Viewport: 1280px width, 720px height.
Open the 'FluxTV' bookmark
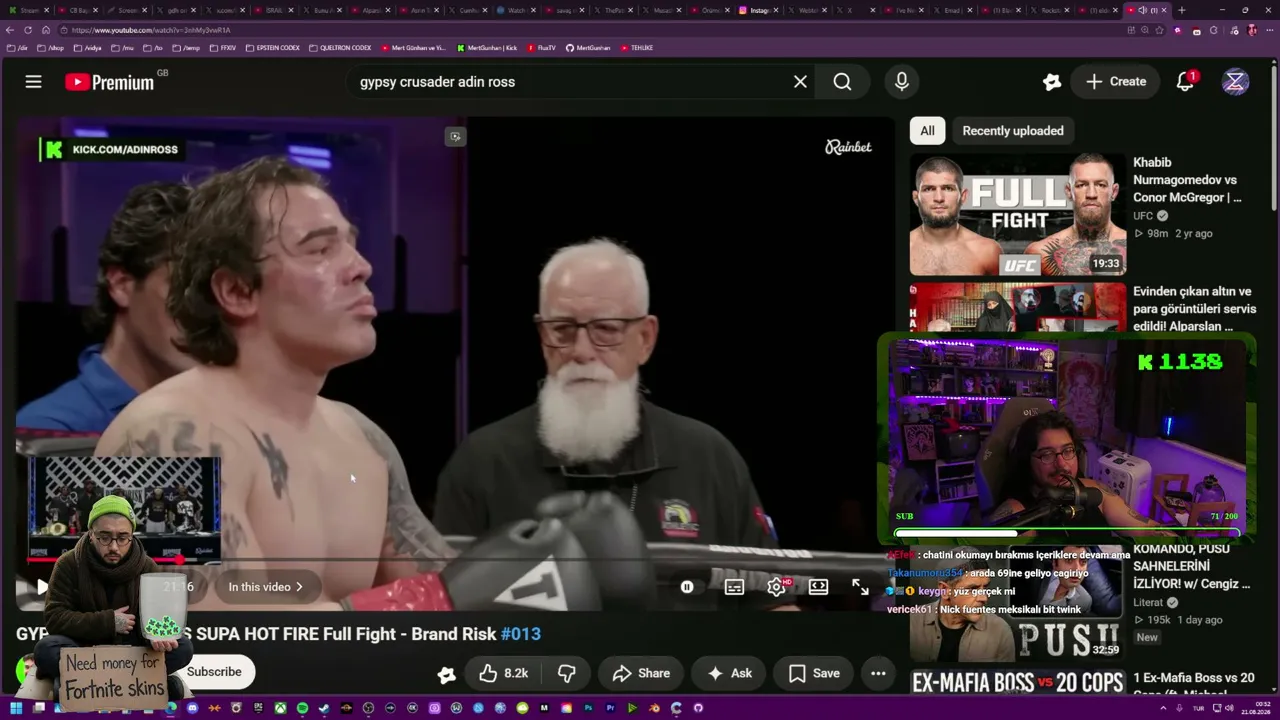[541, 47]
